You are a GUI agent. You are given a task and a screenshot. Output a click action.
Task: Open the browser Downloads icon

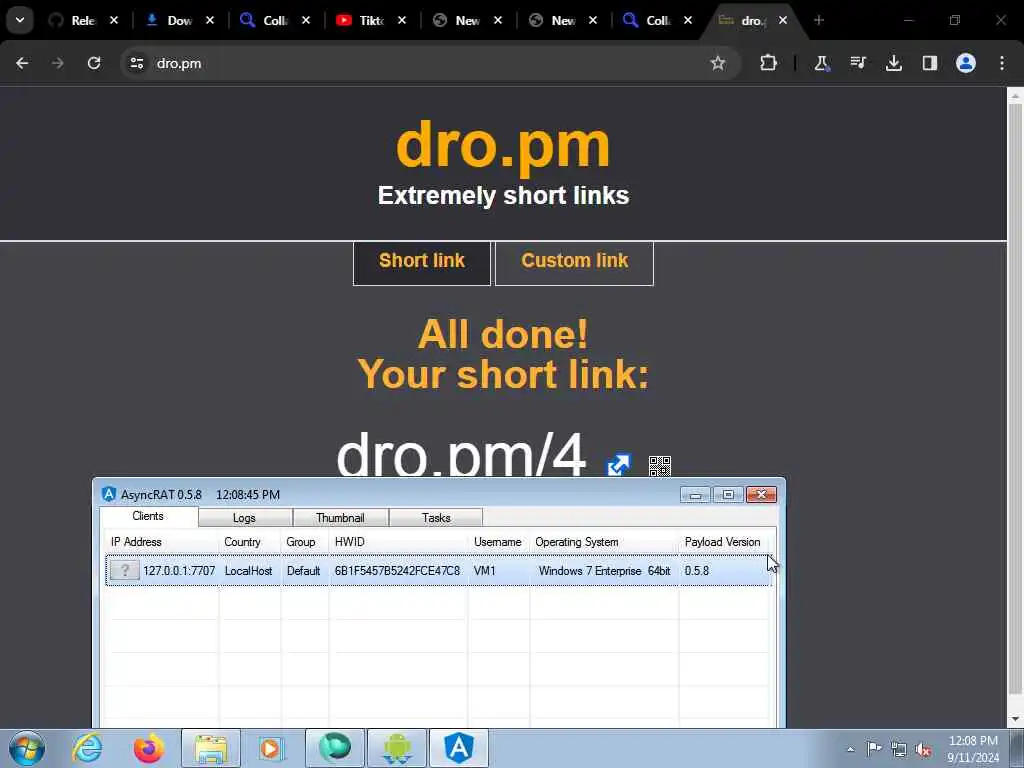(x=894, y=63)
